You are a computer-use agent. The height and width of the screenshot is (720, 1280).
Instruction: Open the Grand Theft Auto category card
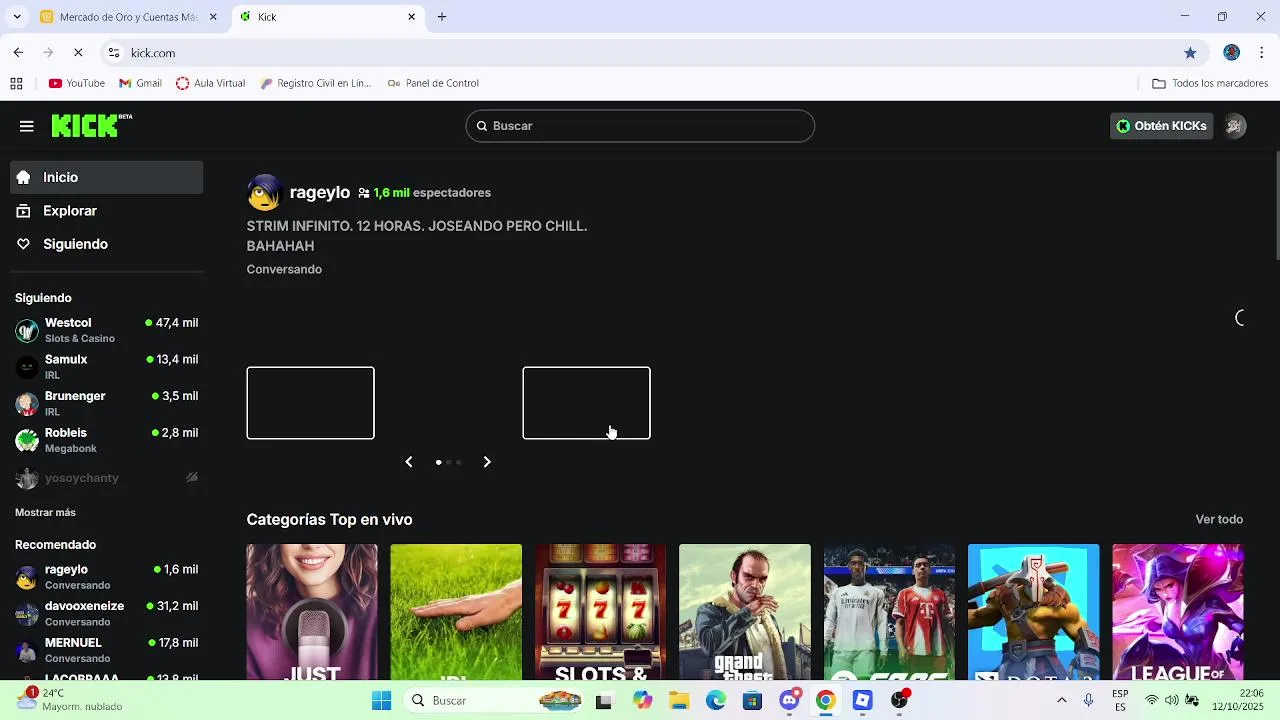[745, 612]
